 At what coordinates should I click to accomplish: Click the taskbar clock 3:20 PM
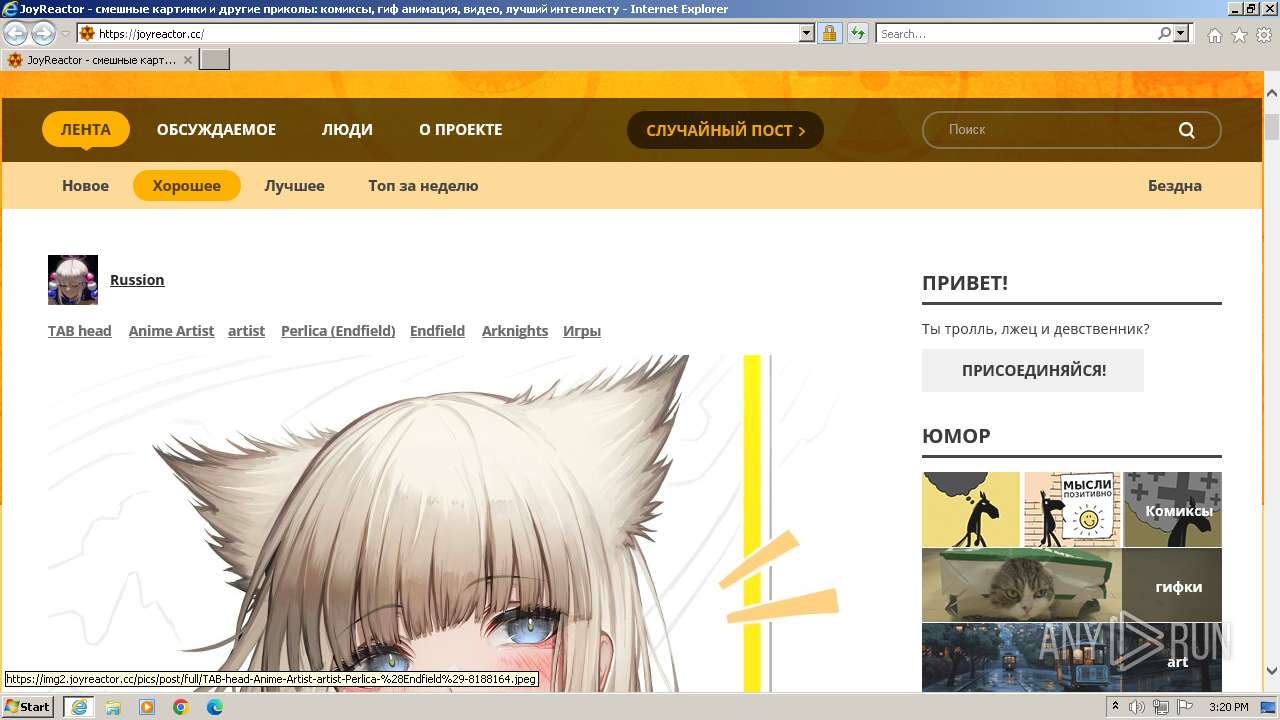pyautogui.click(x=1228, y=707)
